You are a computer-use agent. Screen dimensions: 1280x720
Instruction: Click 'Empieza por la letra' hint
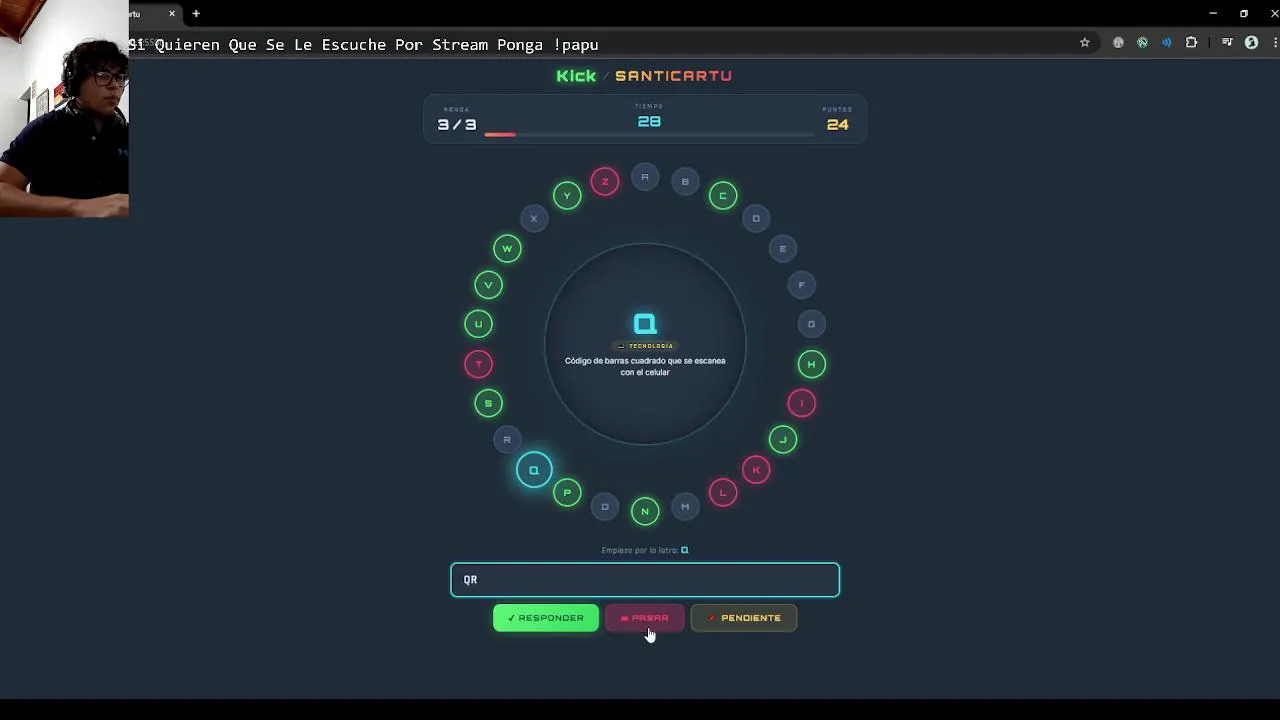pyautogui.click(x=645, y=550)
